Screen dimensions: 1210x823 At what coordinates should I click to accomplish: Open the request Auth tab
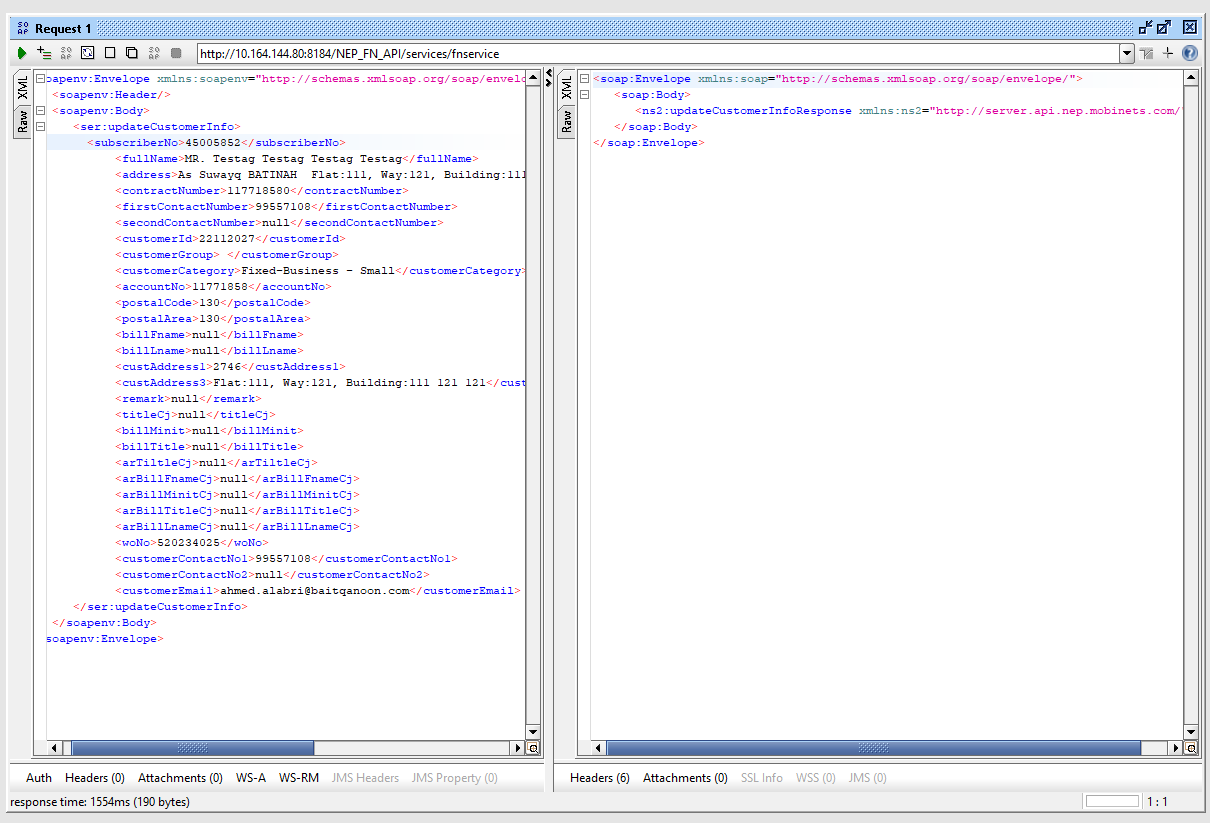(x=39, y=778)
